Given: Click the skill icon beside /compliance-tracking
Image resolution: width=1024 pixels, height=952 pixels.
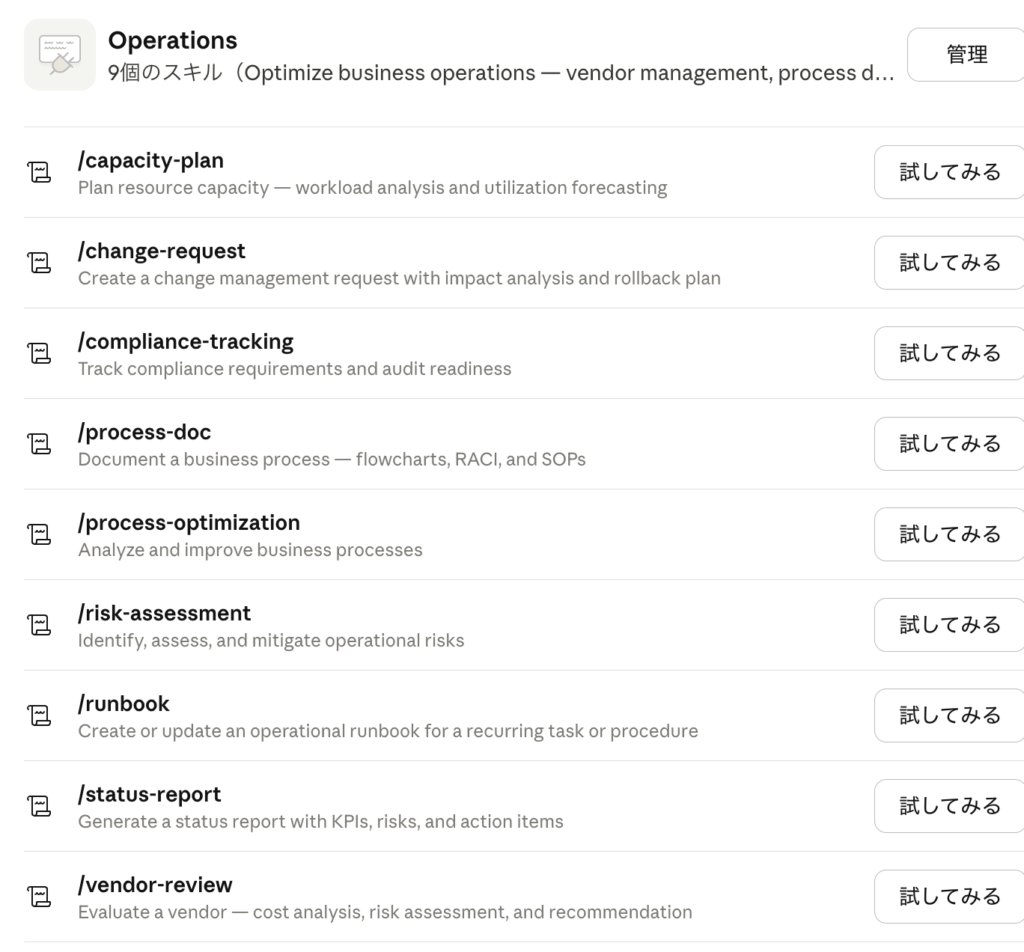Looking at the screenshot, I should (38, 354).
